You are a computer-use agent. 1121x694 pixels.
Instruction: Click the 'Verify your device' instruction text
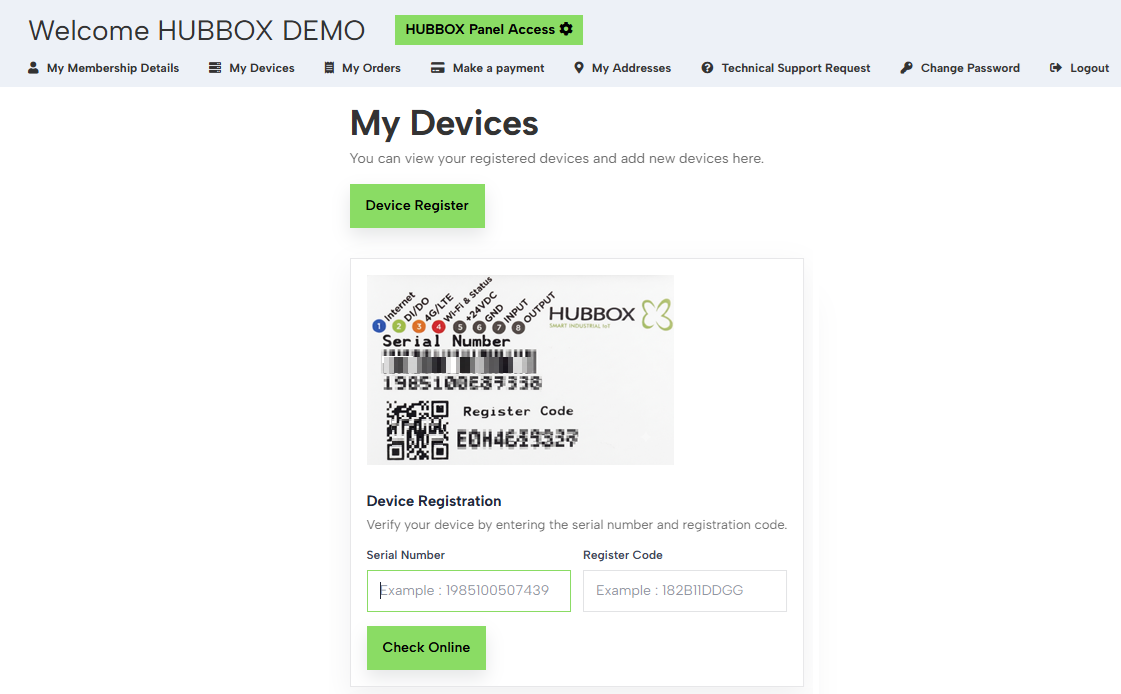(x=577, y=525)
